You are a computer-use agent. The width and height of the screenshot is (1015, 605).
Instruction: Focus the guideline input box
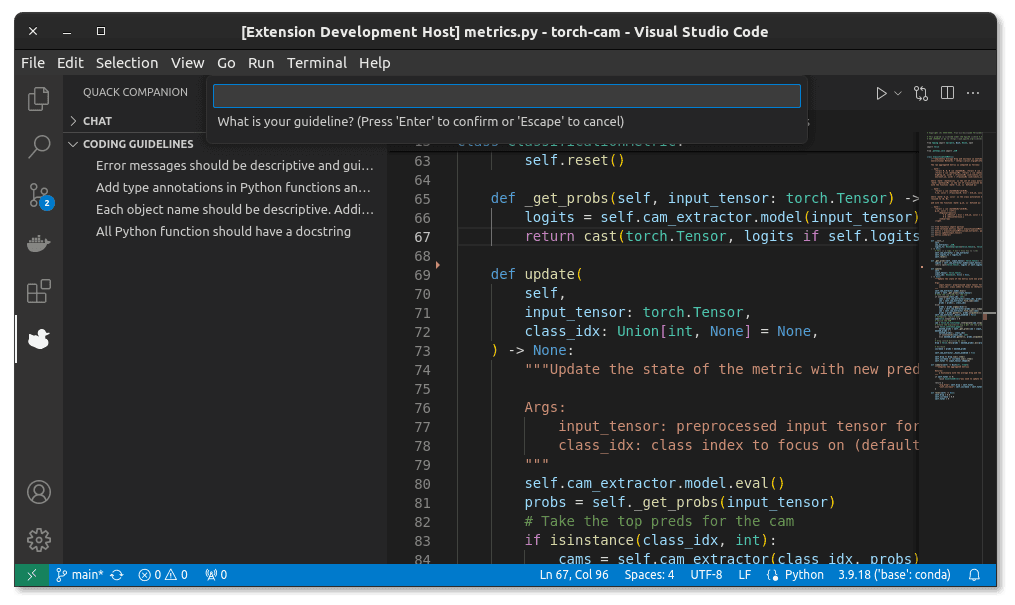(x=507, y=96)
